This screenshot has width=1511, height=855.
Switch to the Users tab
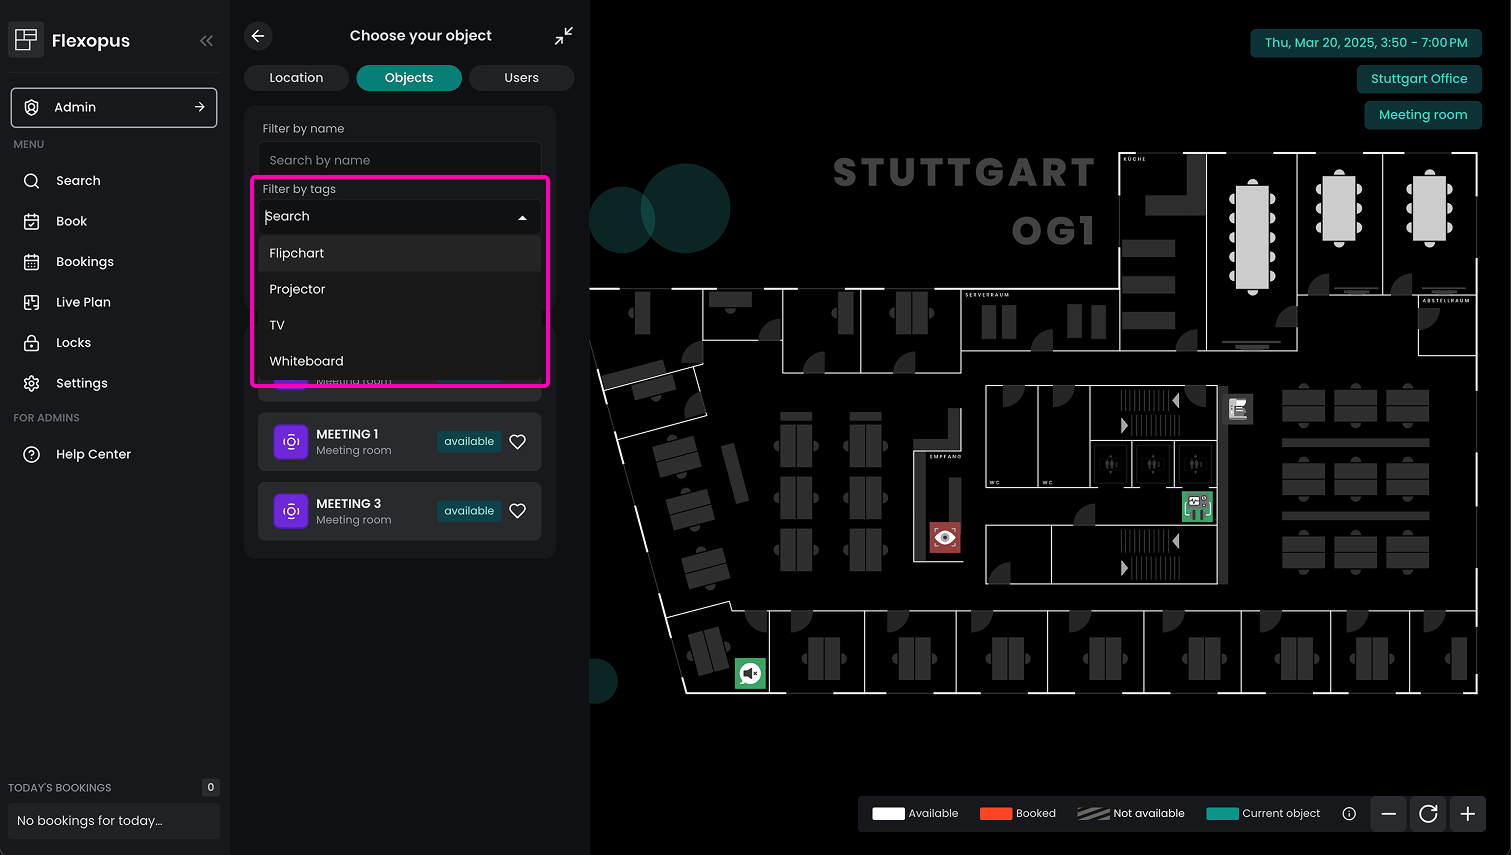point(521,78)
